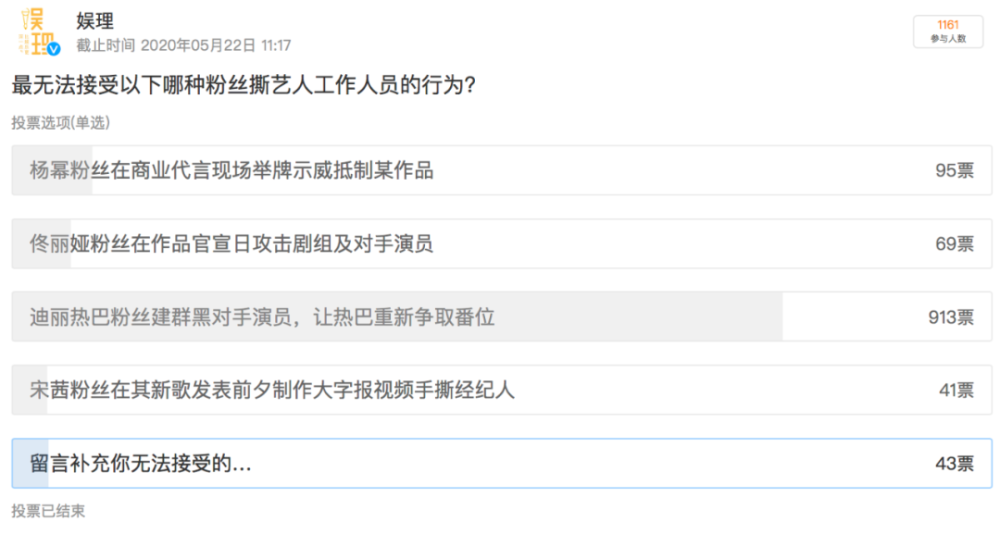
Task: Click the 投票选项(单选) label
Action: [61, 122]
